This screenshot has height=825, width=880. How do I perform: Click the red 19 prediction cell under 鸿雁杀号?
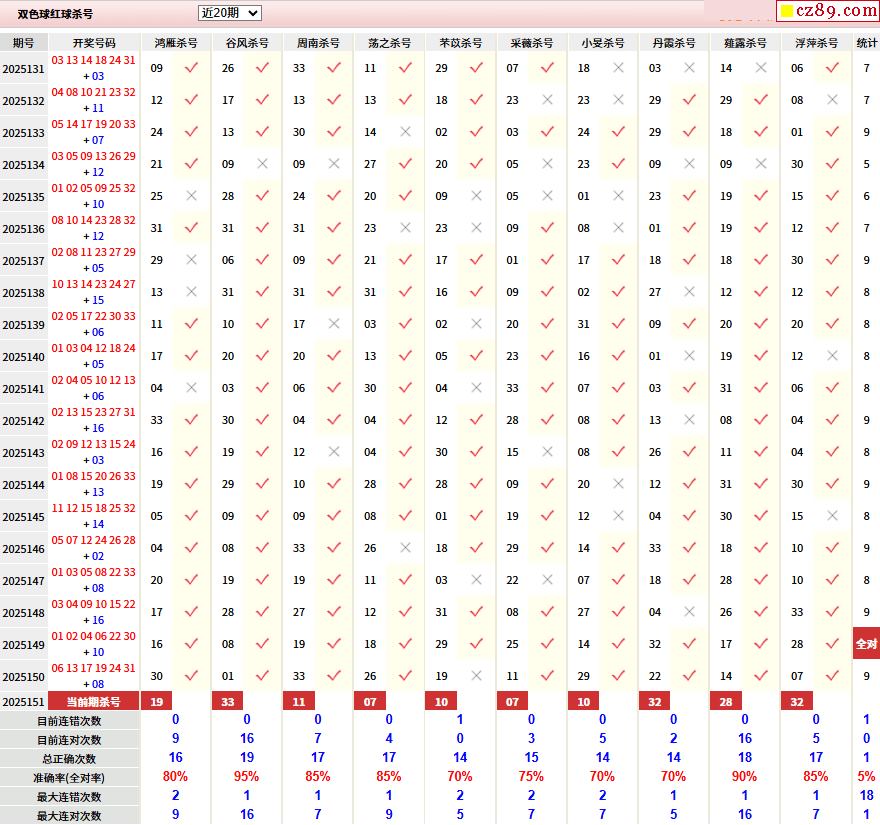point(157,702)
